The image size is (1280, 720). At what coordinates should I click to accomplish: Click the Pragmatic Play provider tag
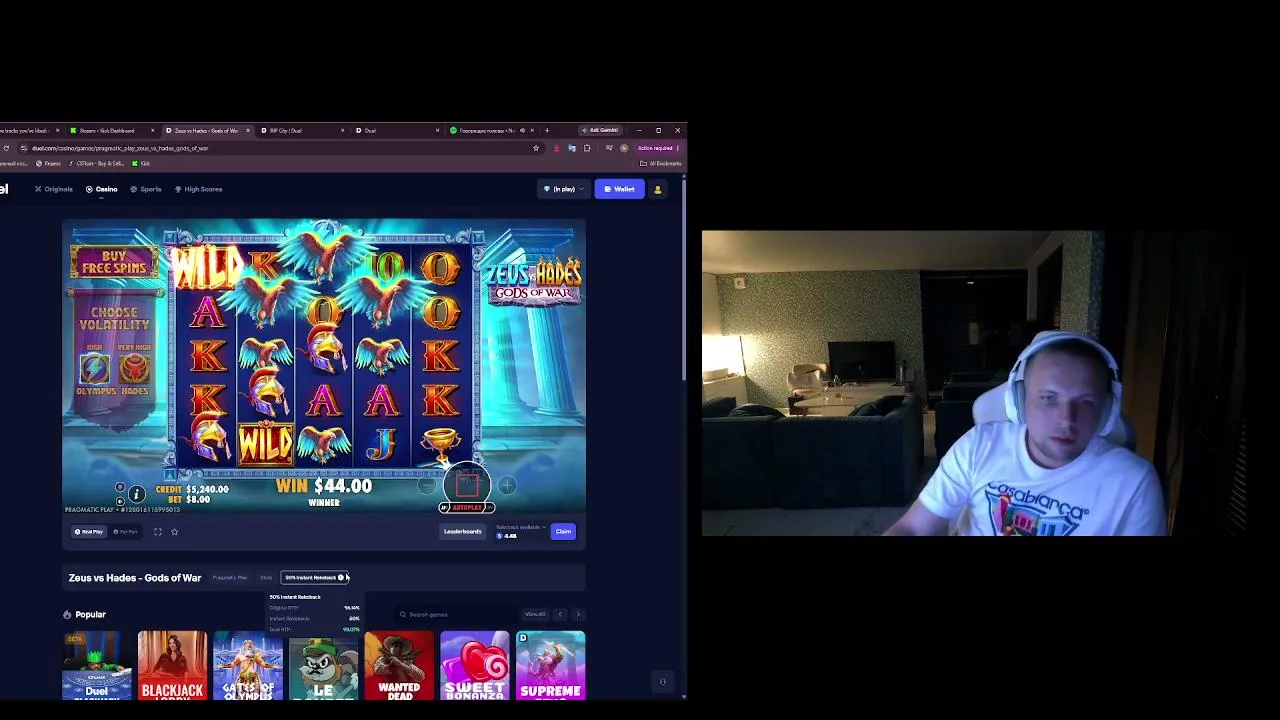click(x=230, y=578)
